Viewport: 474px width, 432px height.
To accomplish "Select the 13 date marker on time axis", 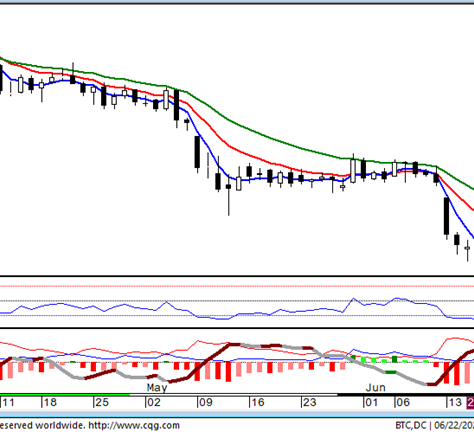I will tap(455, 402).
